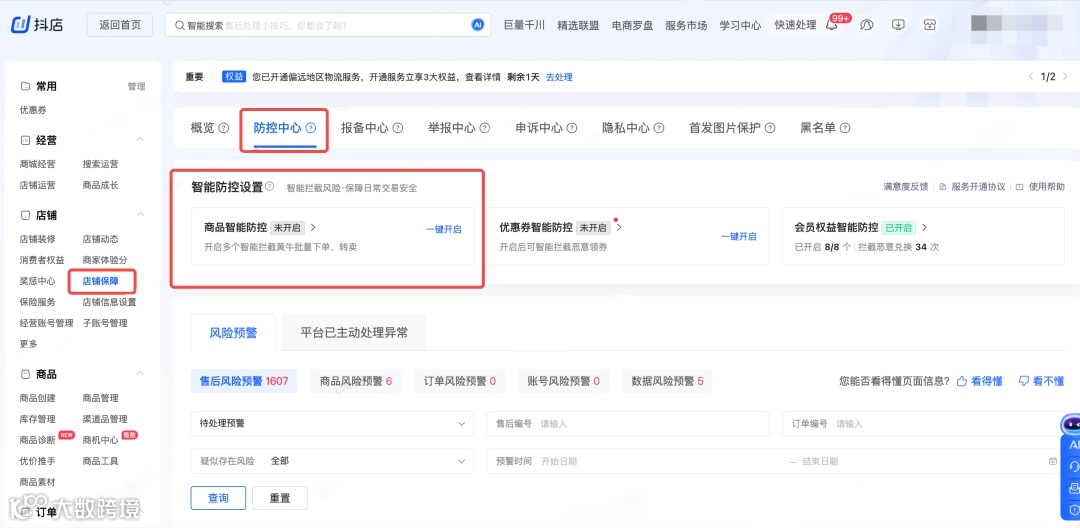Click the help icon next to 隐私中心
Viewport: 1080px width, 528px height.
coord(659,128)
